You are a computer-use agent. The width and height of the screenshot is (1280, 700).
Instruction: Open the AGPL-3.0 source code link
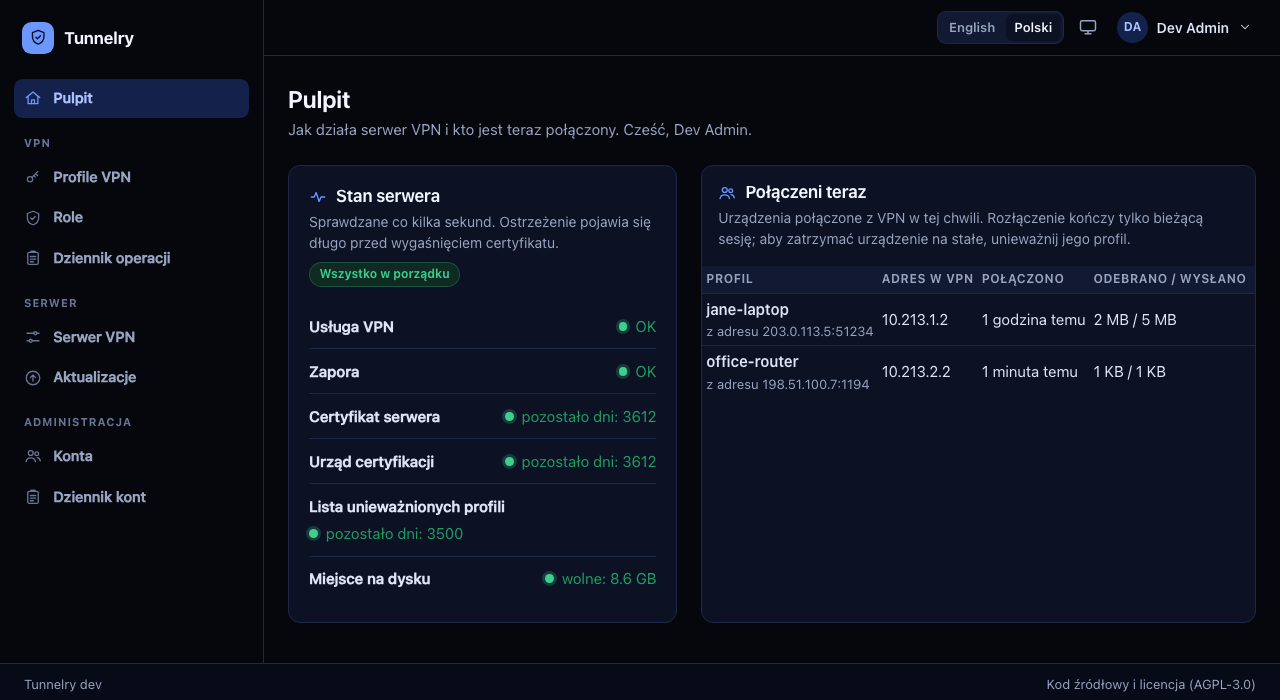pyautogui.click(x=1150, y=685)
